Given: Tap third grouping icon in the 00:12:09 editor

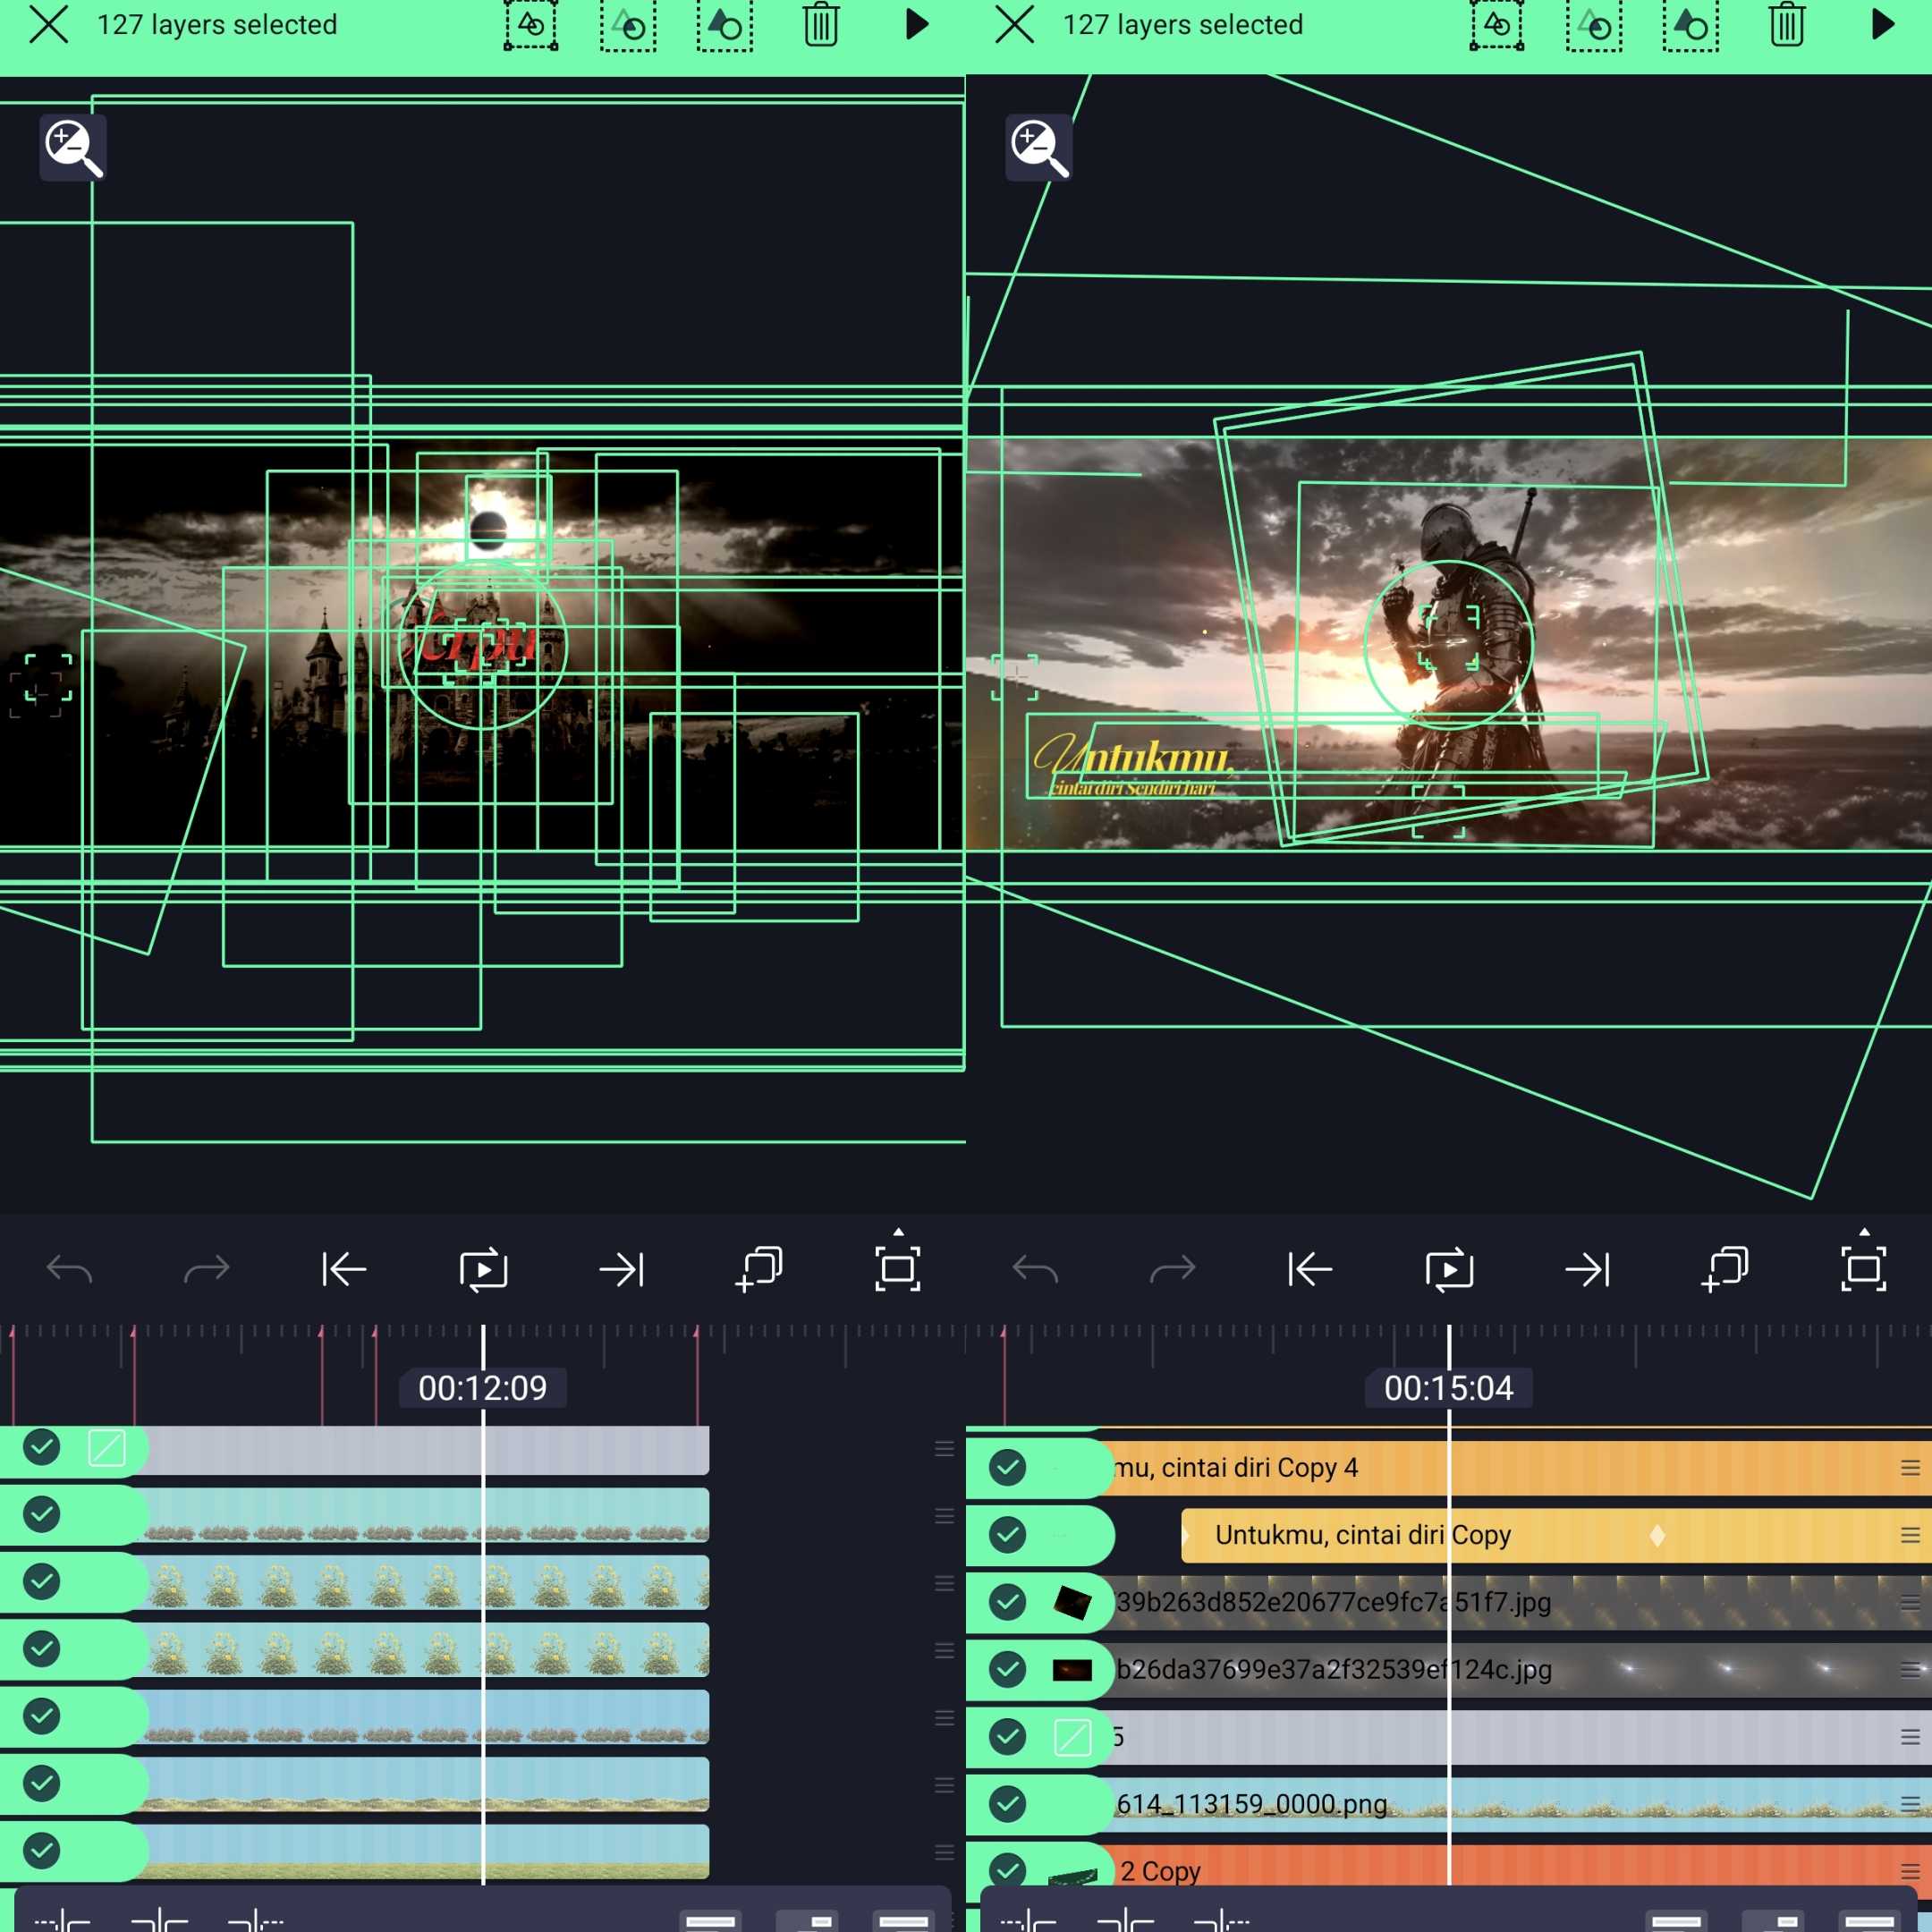Looking at the screenshot, I should [x=724, y=25].
